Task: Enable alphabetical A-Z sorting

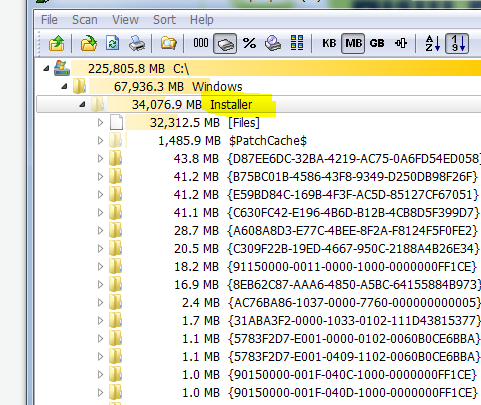Action: (x=433, y=43)
